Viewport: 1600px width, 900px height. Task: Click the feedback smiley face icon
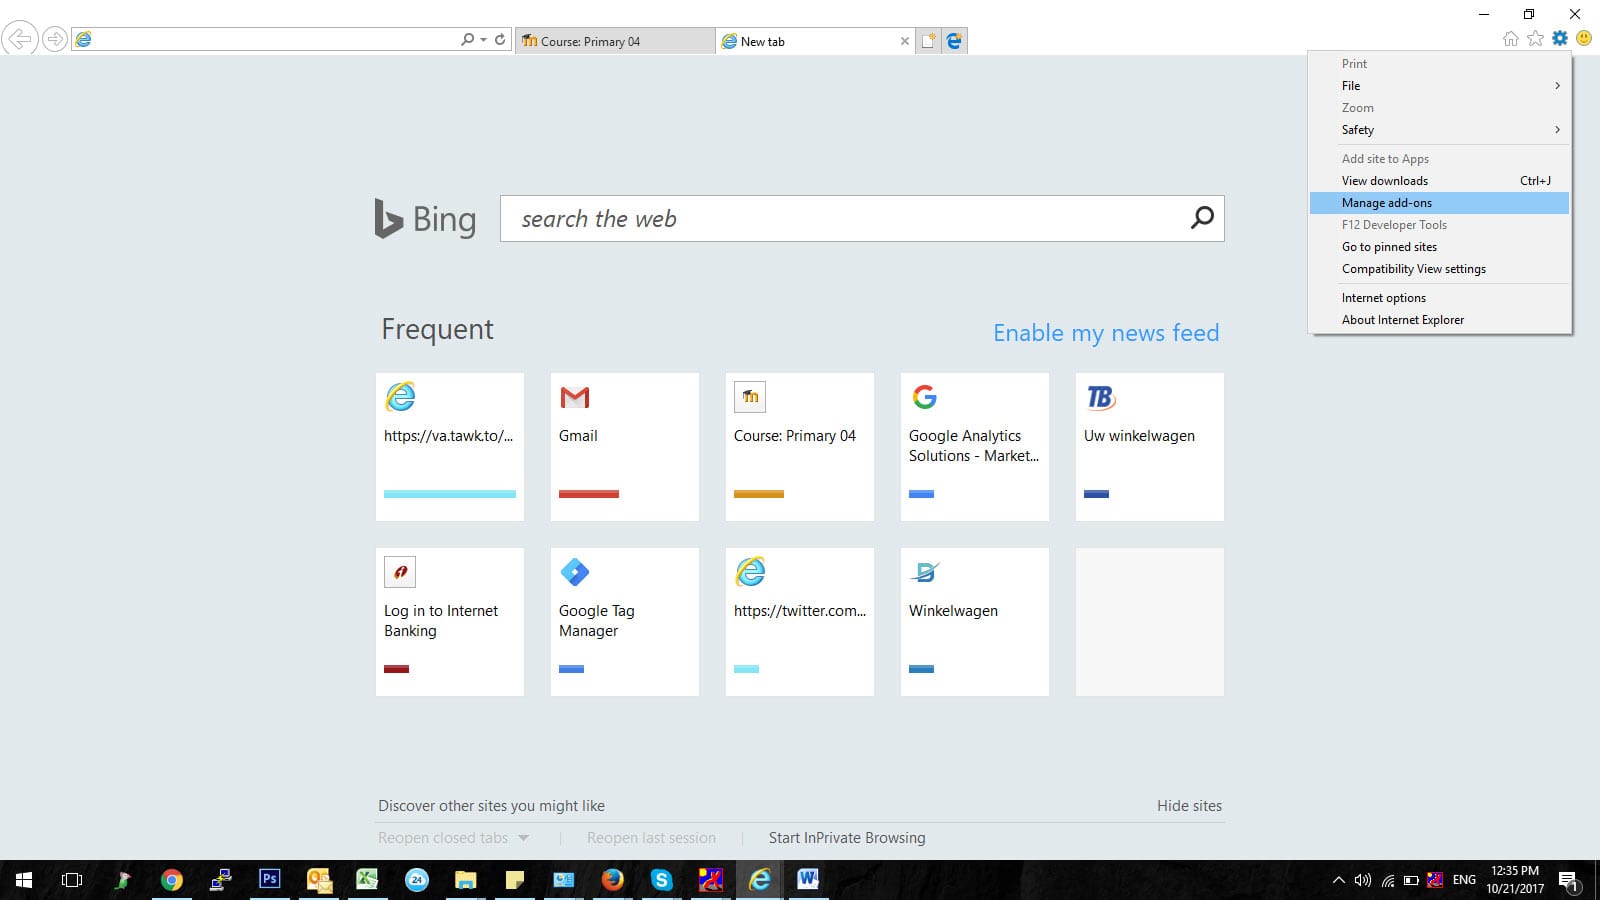tap(1584, 38)
